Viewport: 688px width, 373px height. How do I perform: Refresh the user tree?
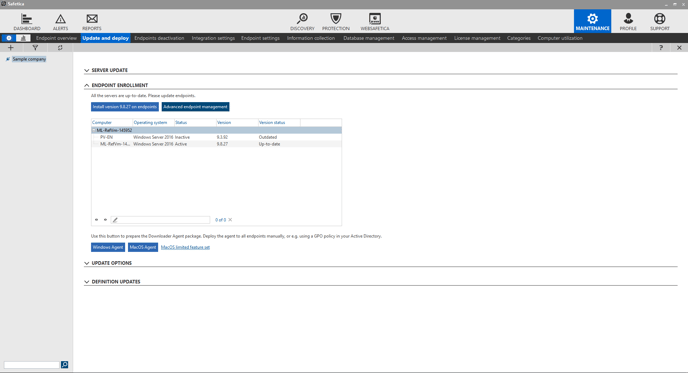click(x=60, y=47)
